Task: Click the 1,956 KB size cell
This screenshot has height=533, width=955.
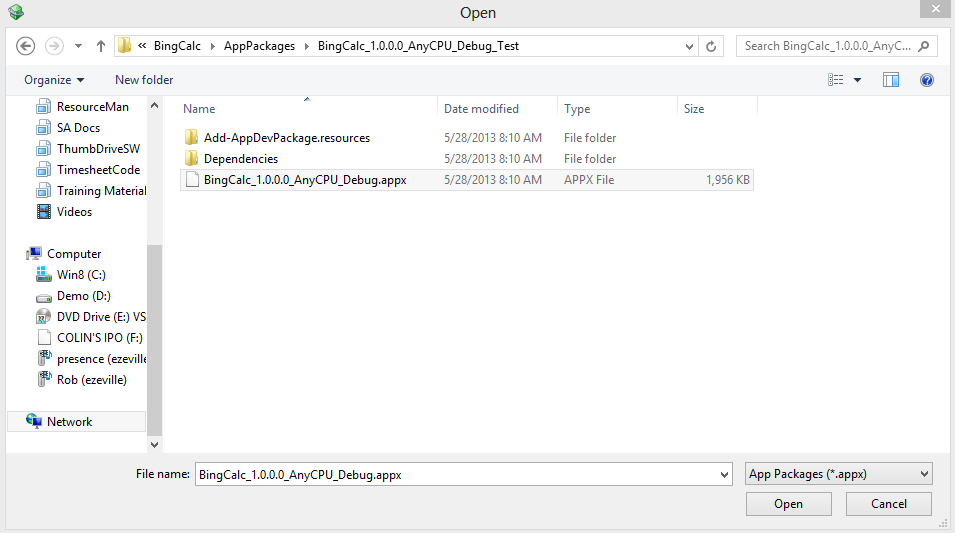Action: pos(727,180)
